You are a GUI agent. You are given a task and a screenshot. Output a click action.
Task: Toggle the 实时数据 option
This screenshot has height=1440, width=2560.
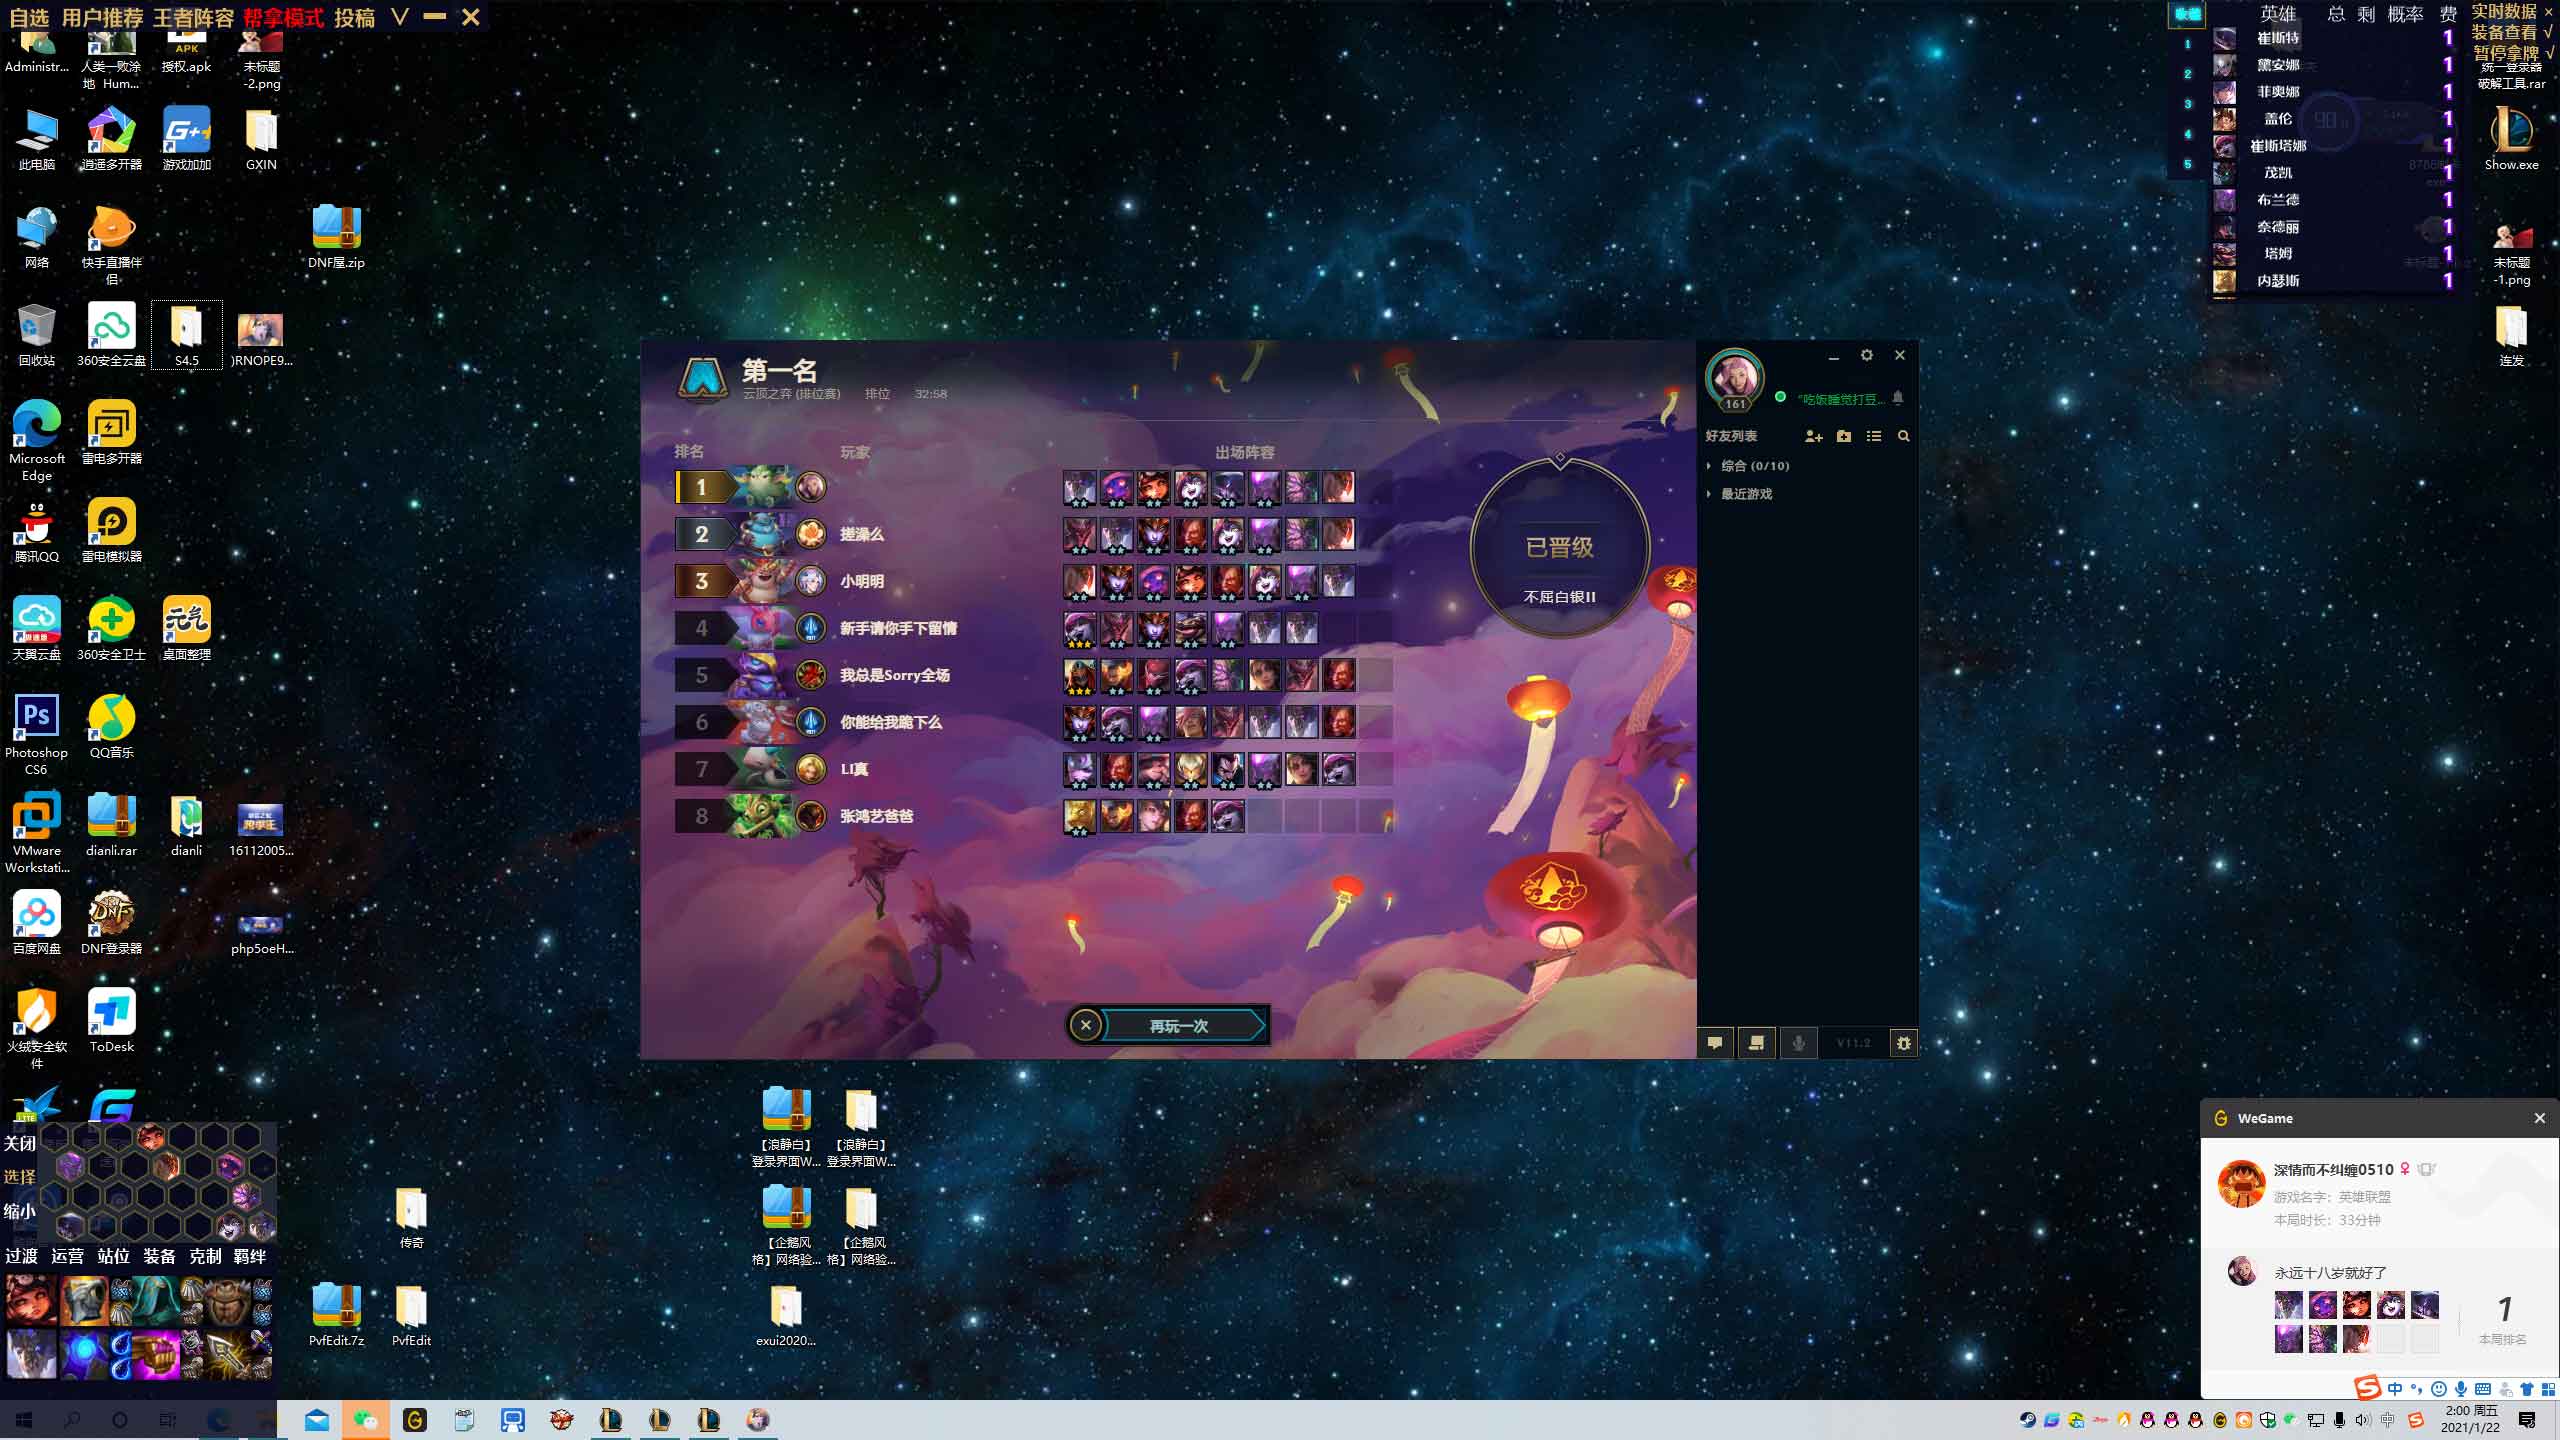[x=2504, y=11]
